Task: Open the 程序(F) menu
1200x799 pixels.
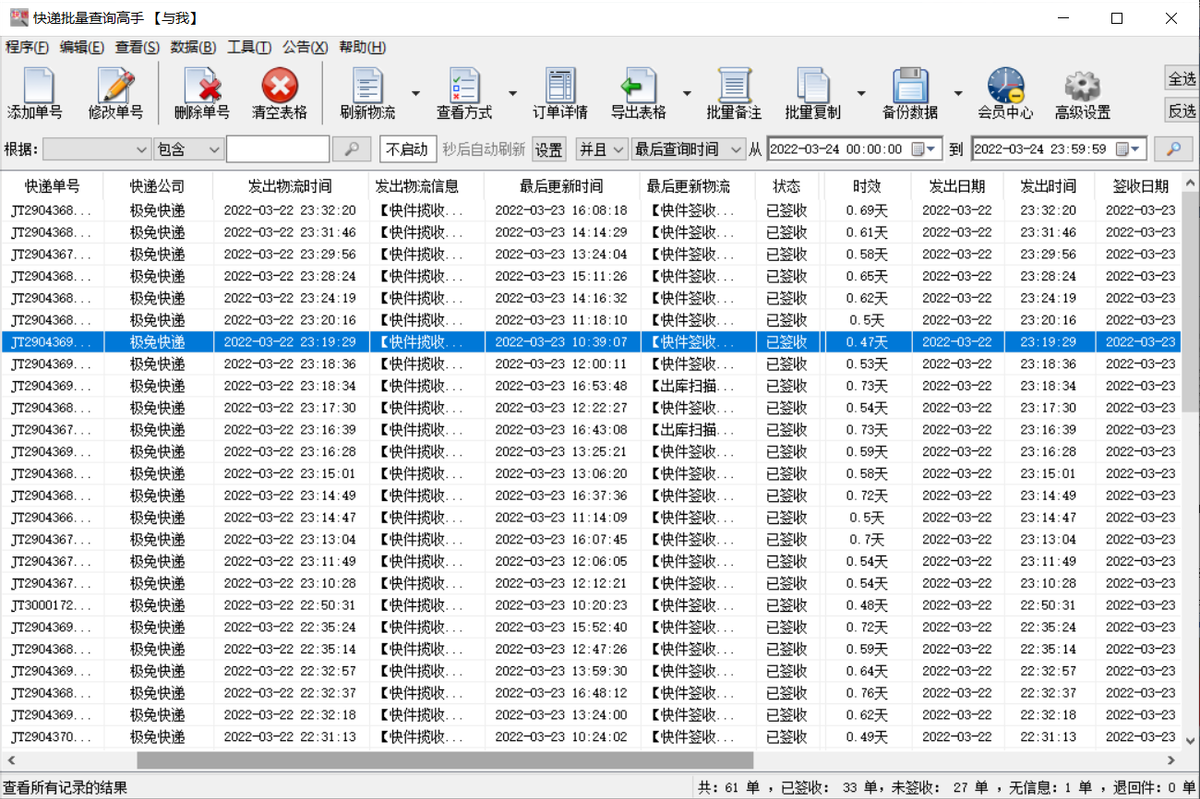Action: (27, 47)
